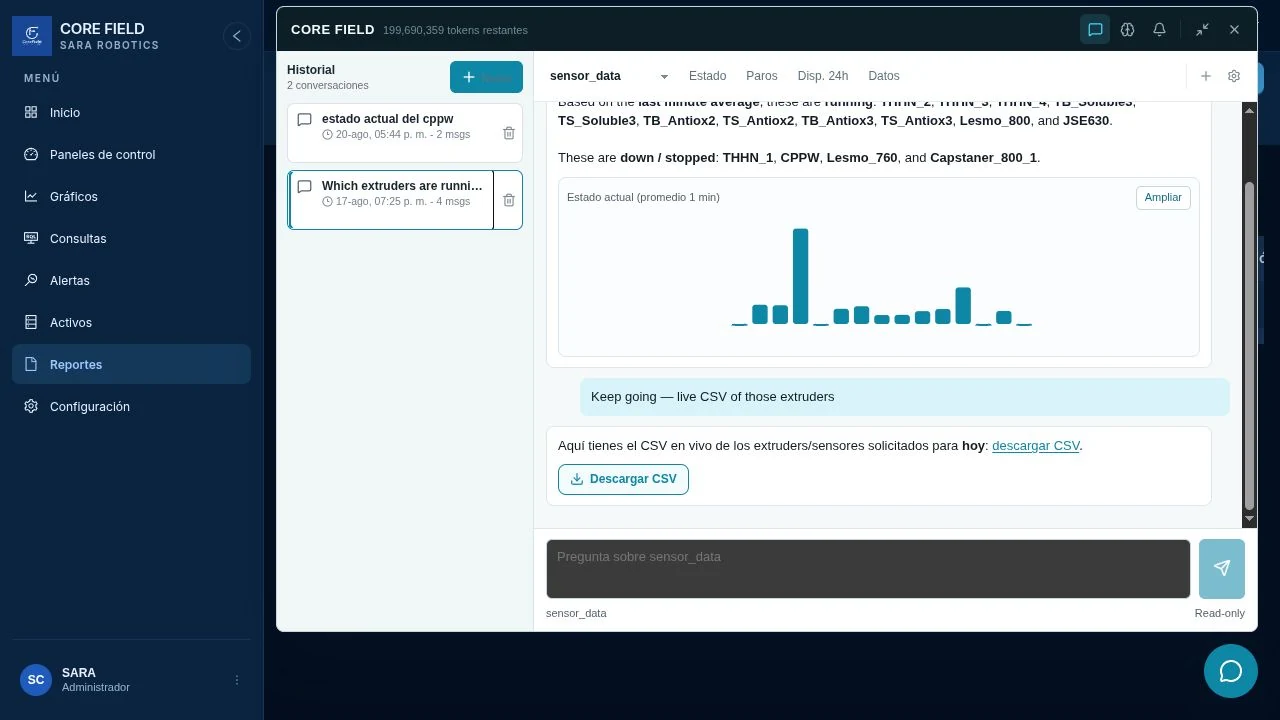Open 'Which extruders are runni...' conversation
The width and height of the screenshot is (1280, 720).
391,200
